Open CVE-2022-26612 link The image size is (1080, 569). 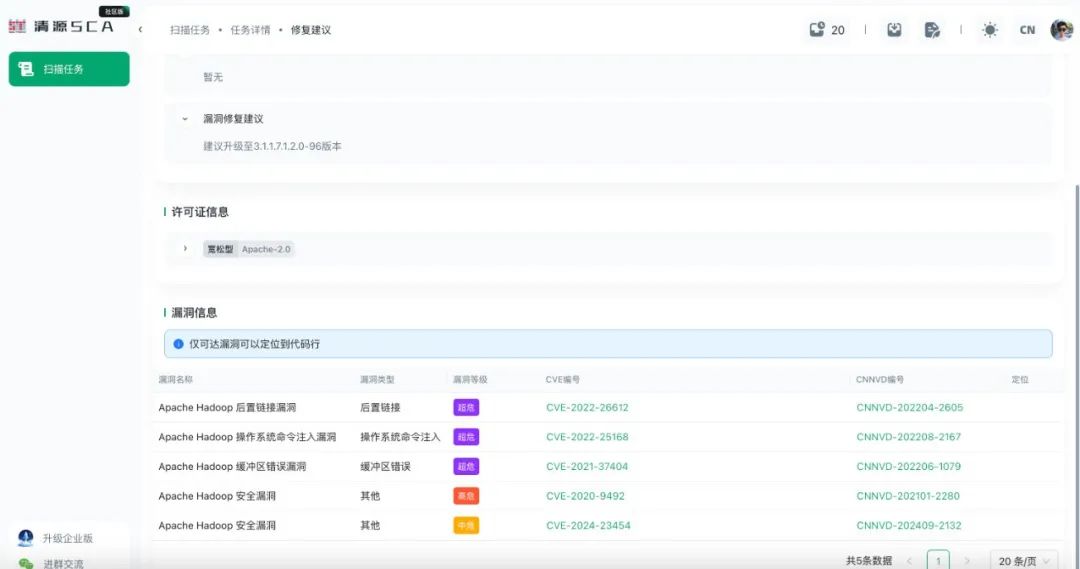587,407
